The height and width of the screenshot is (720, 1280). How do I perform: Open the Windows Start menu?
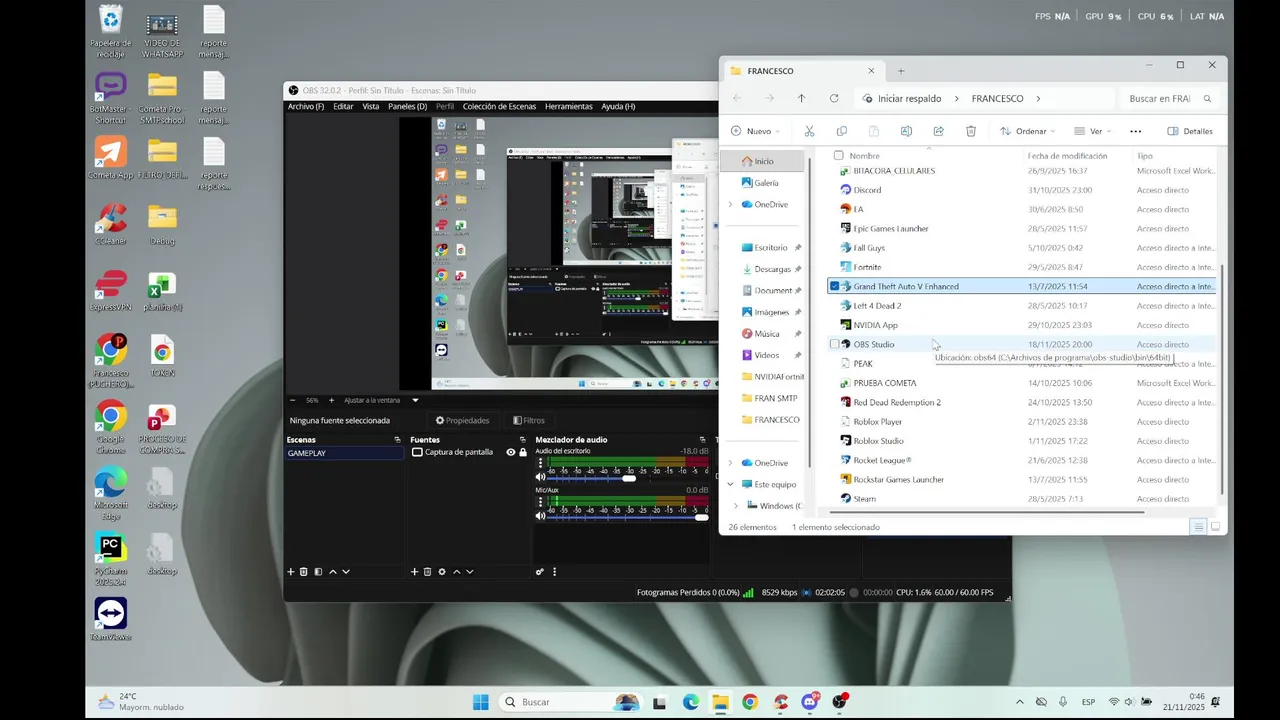[480, 702]
